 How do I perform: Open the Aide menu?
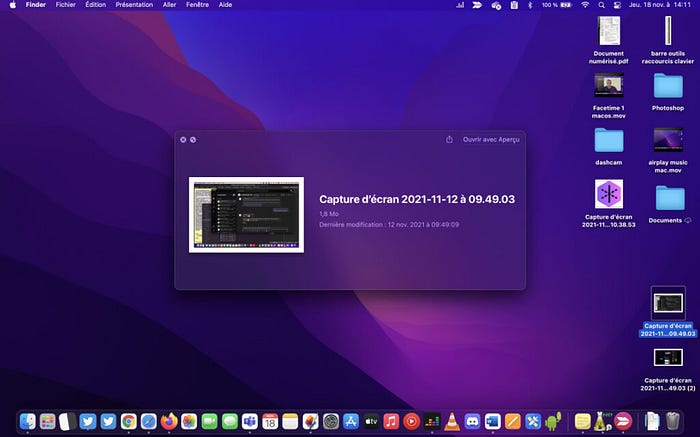pos(225,5)
